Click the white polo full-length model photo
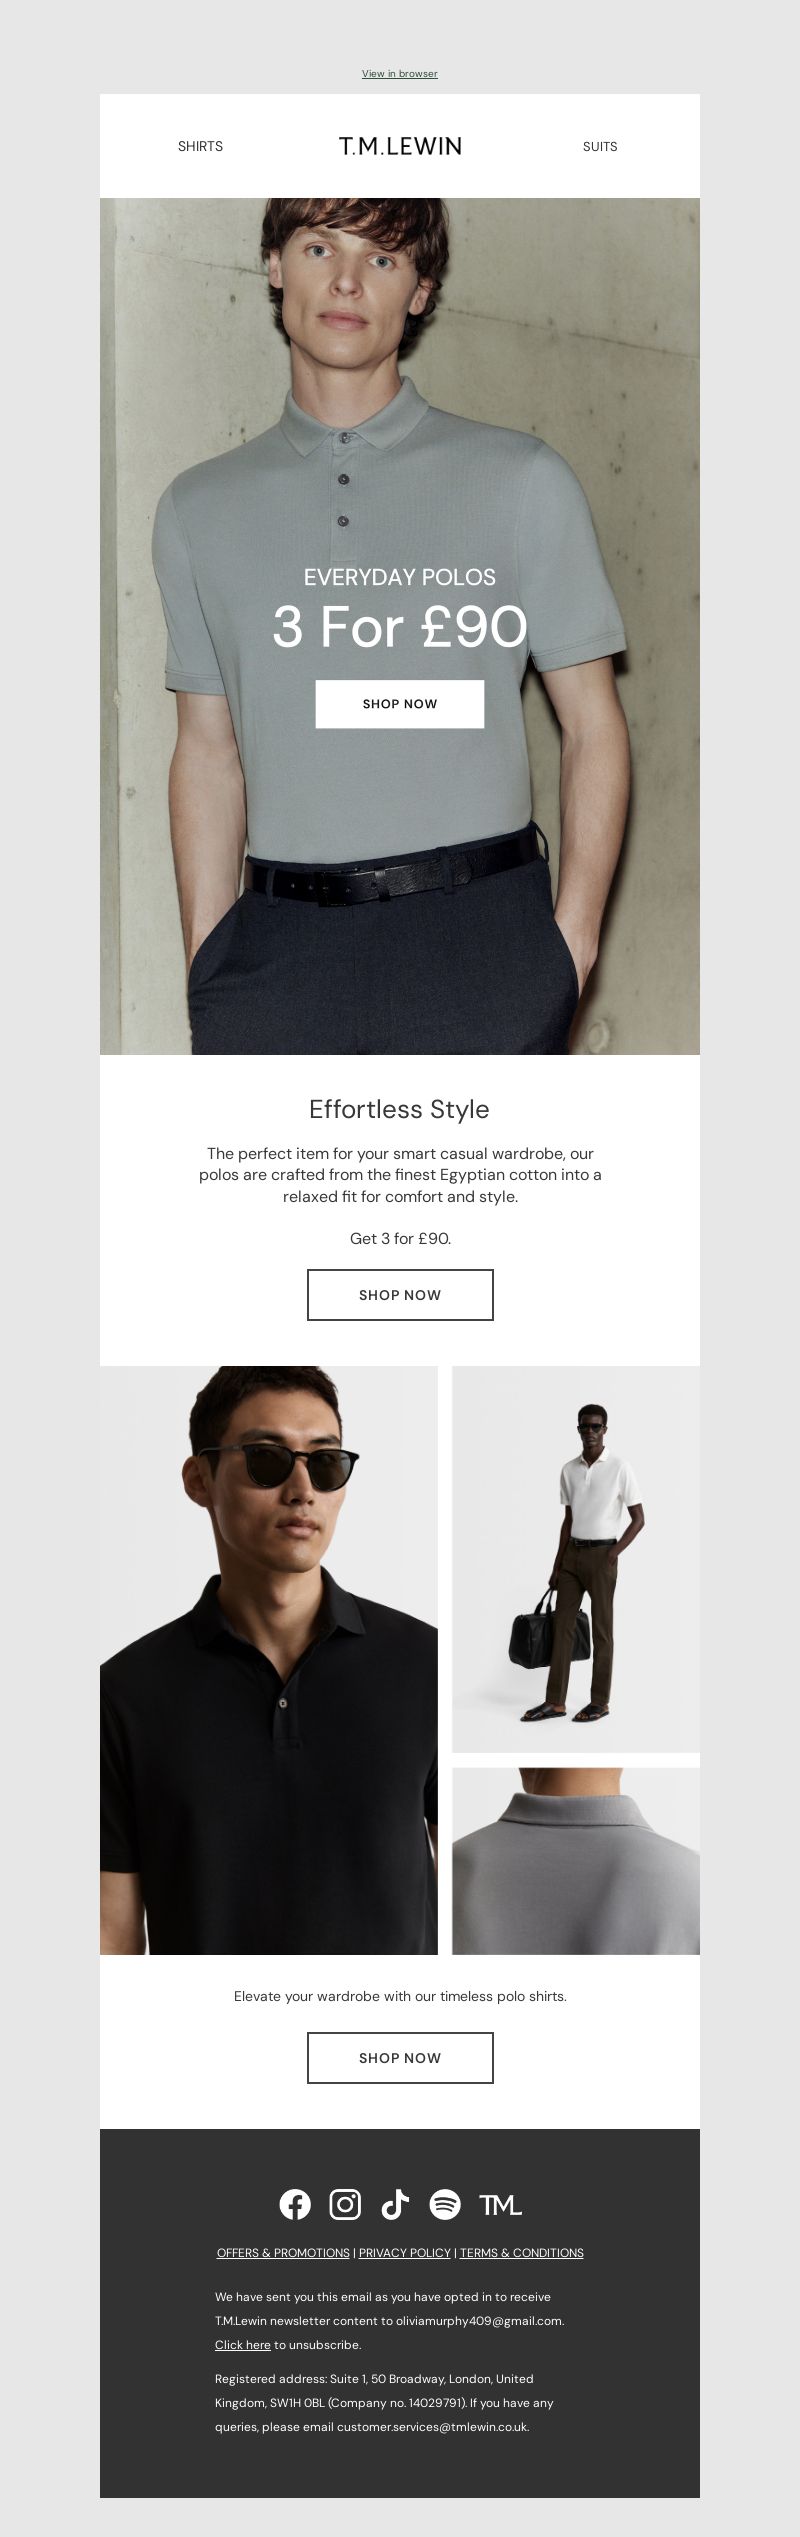This screenshot has width=800, height=2537. pyautogui.click(x=576, y=1559)
